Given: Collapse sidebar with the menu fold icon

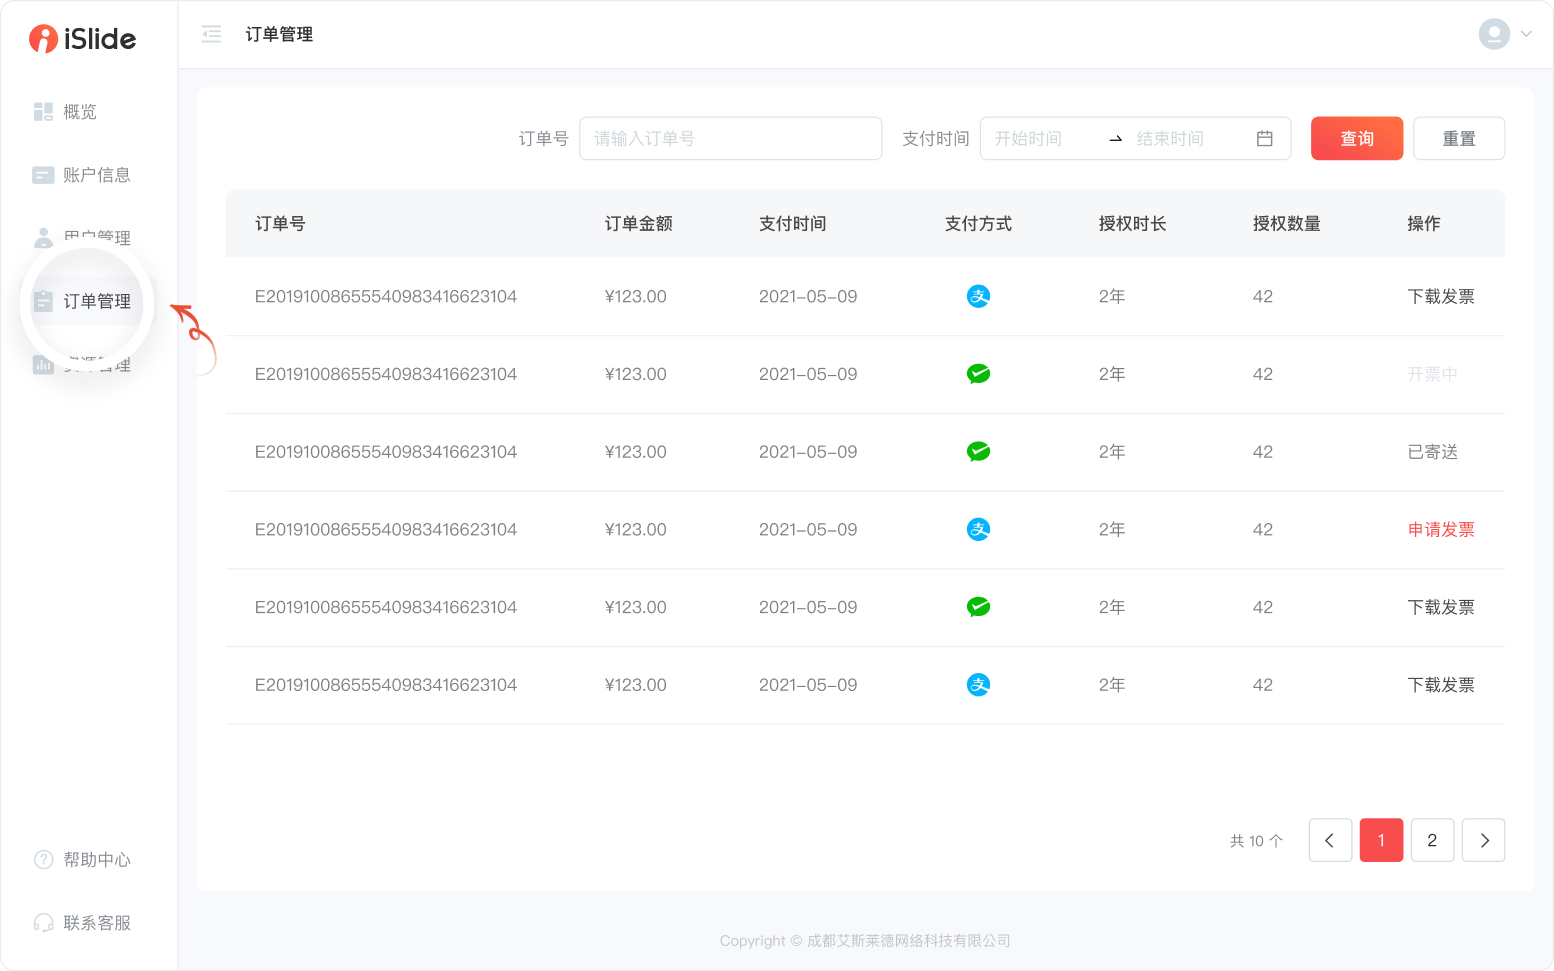Looking at the screenshot, I should pyautogui.click(x=211, y=35).
